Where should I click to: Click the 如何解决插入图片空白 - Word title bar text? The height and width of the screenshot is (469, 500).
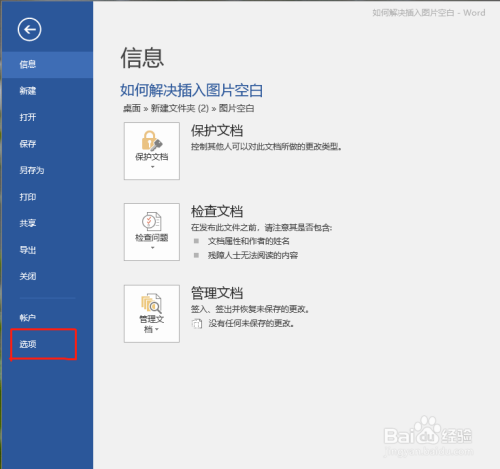(429, 13)
